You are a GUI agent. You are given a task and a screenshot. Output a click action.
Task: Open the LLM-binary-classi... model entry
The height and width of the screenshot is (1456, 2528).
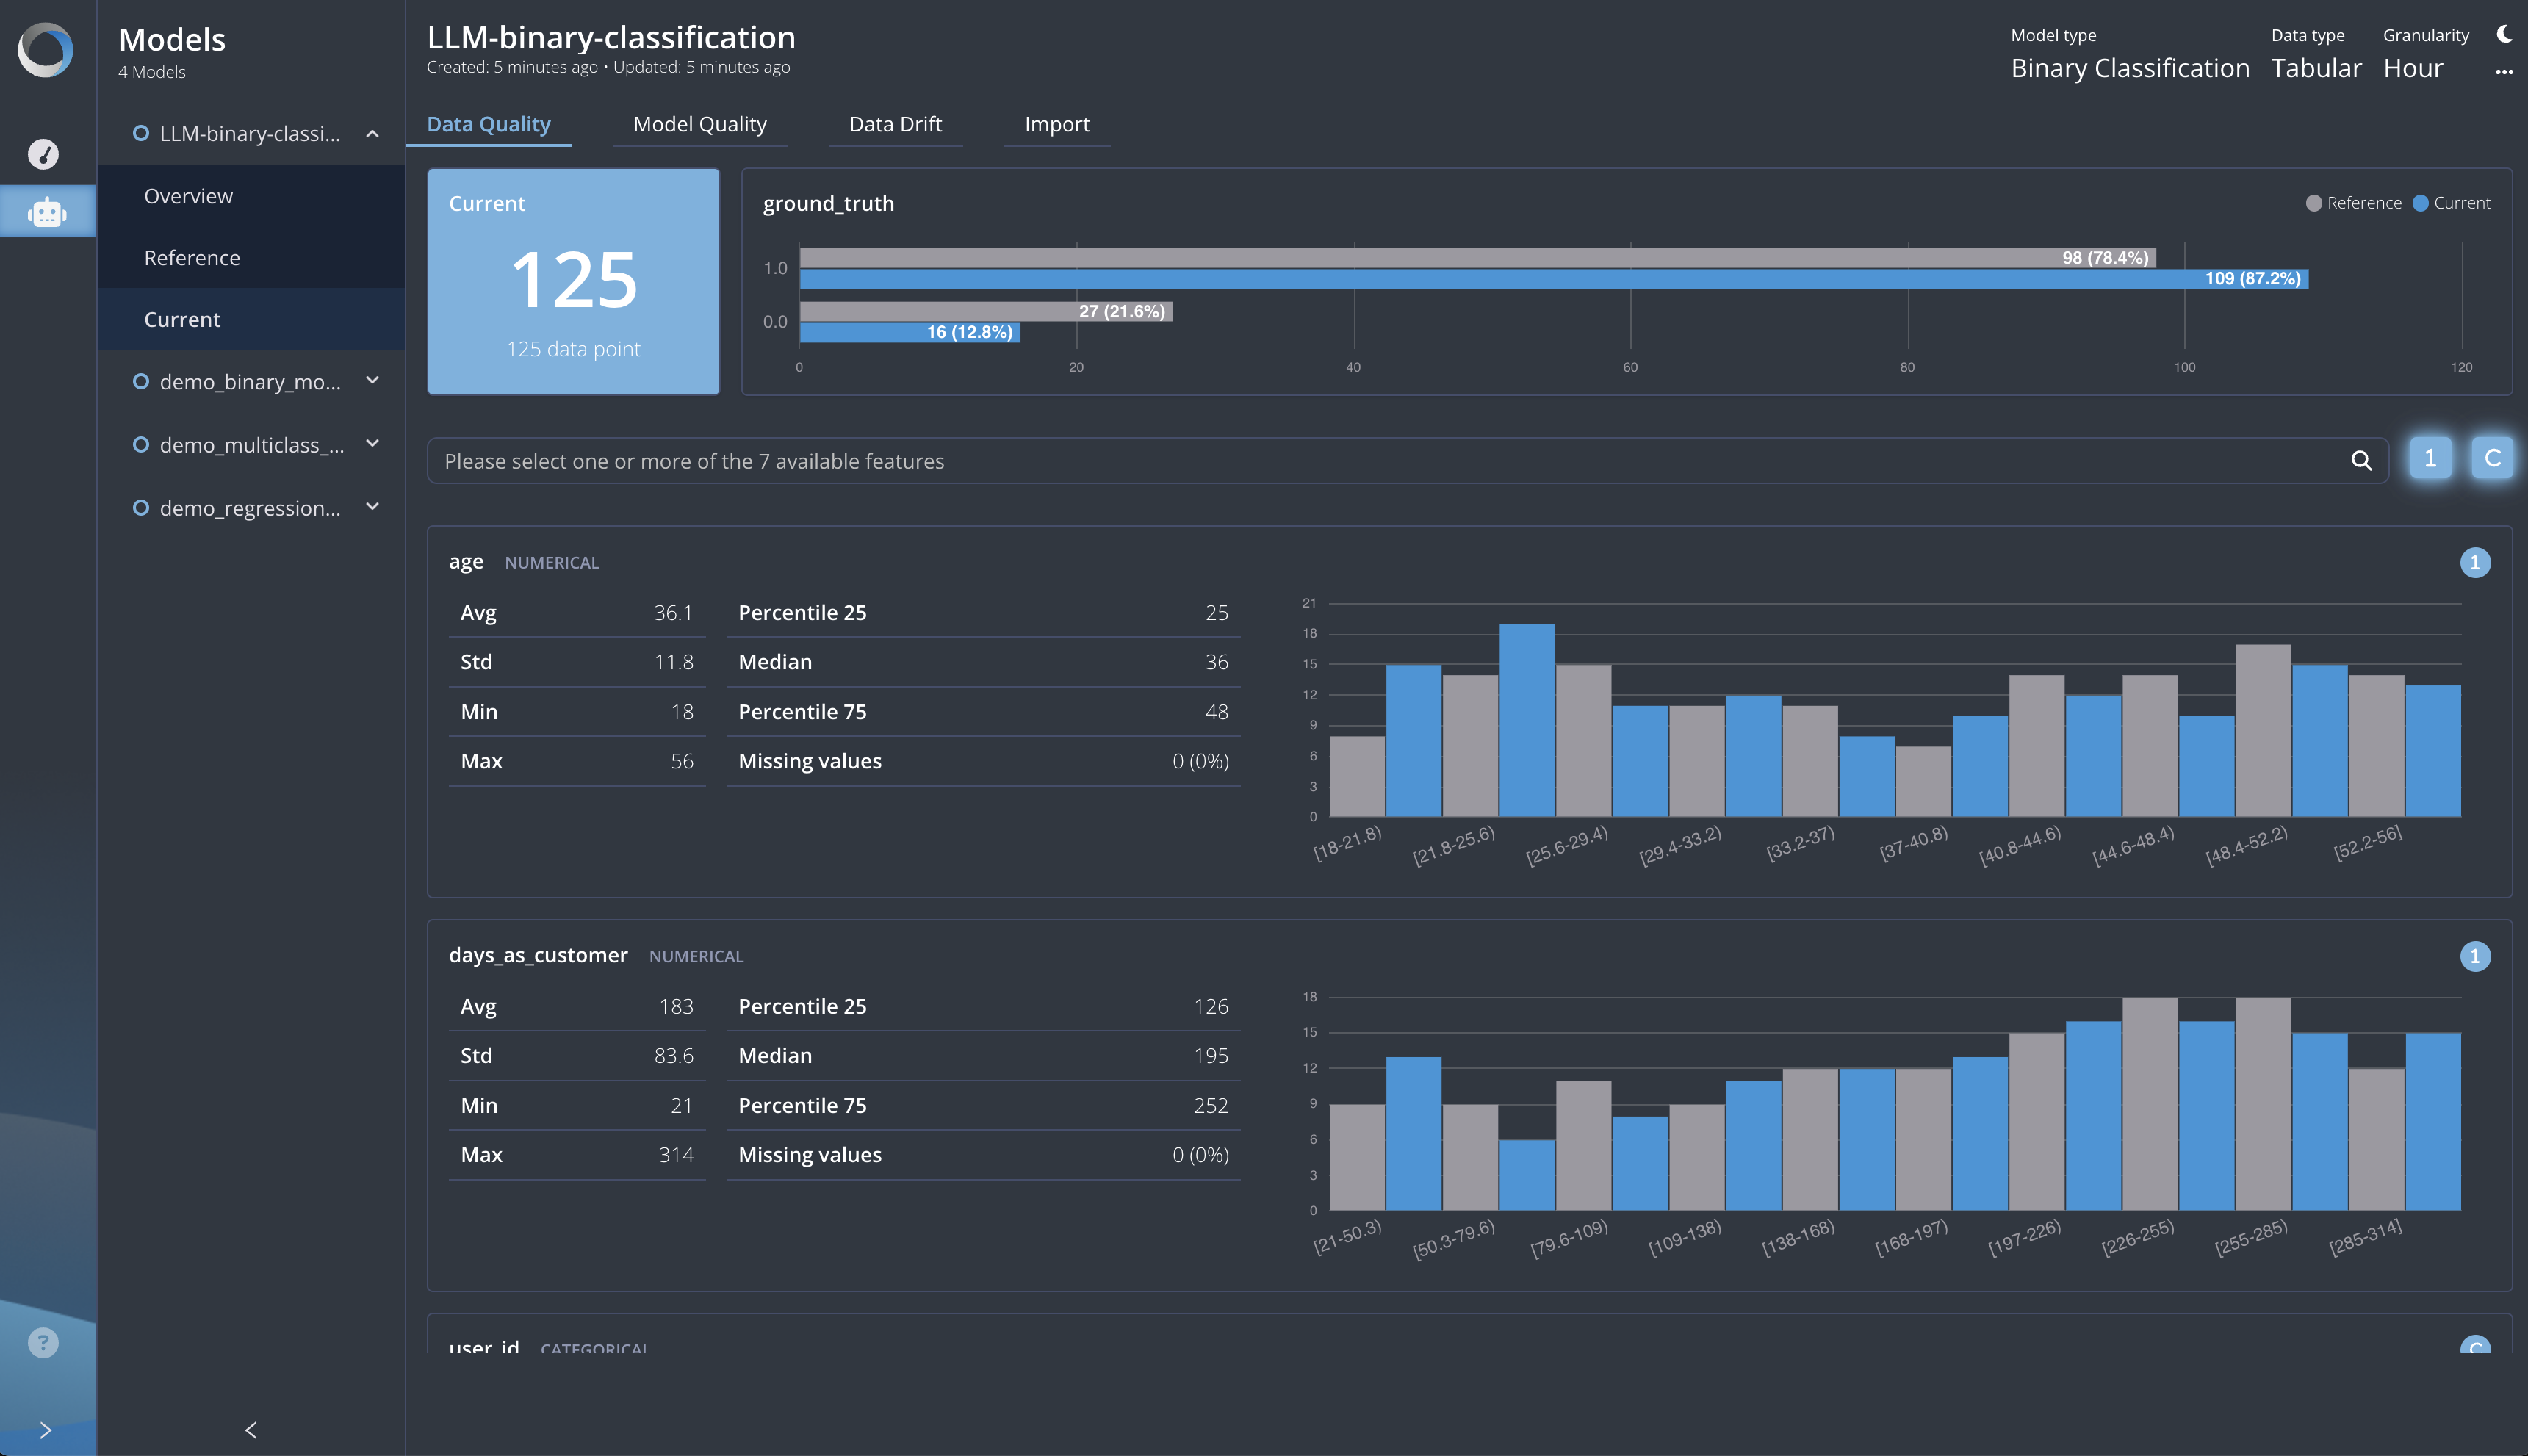tap(250, 133)
